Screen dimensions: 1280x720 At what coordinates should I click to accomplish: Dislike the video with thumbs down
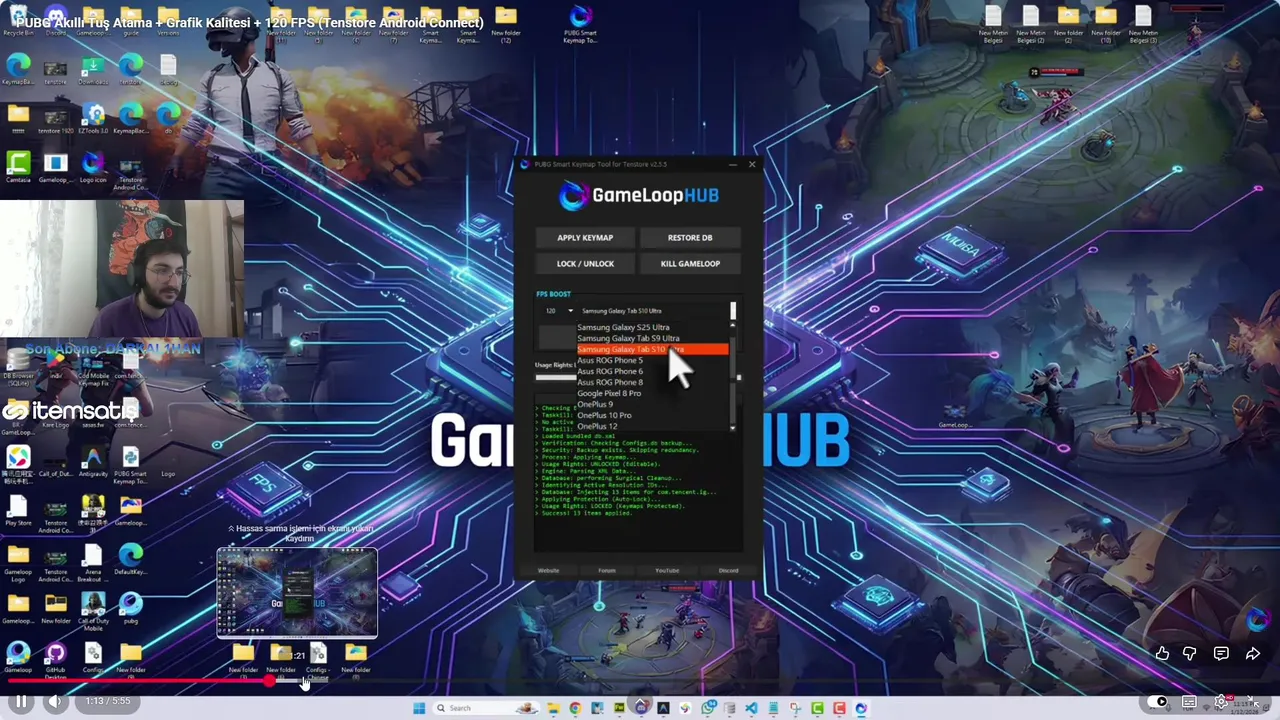click(1190, 654)
